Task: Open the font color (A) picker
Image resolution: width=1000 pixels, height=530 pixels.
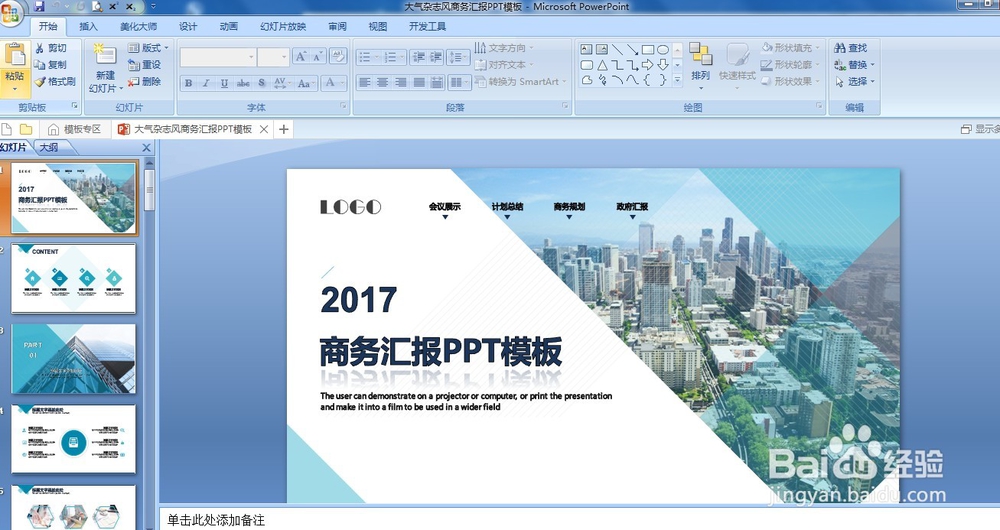Action: 334,83
